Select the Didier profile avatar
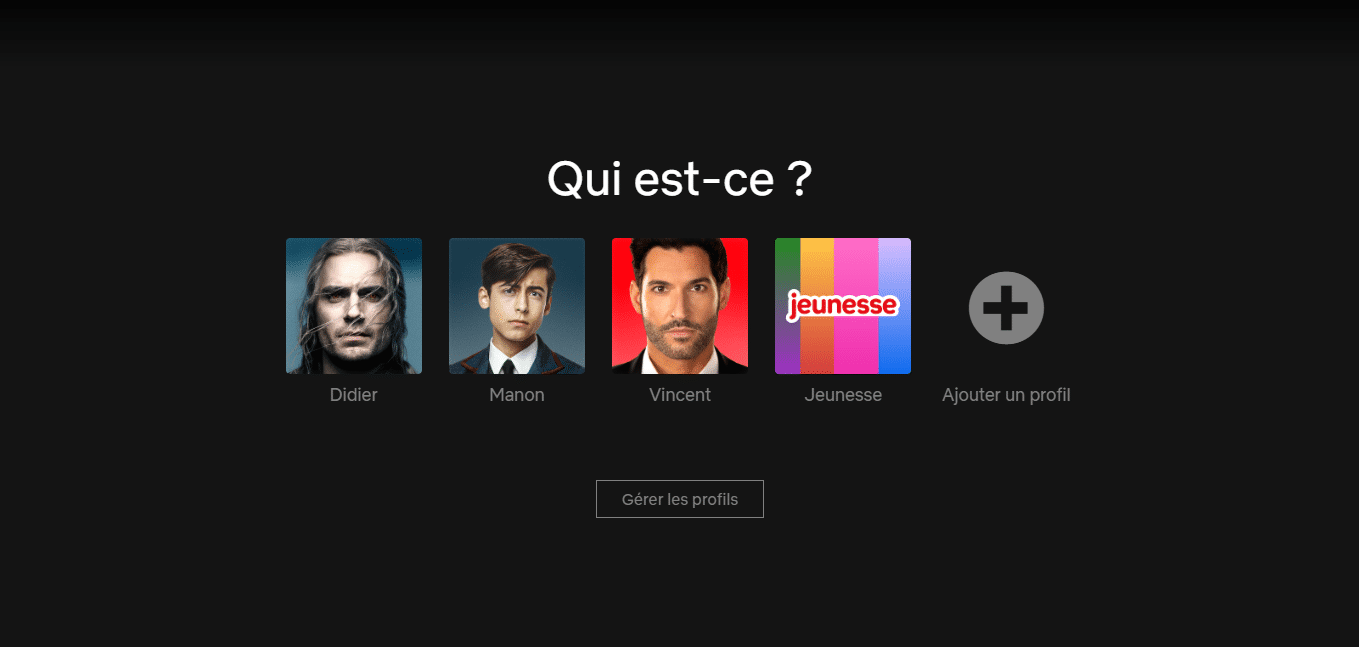Image resolution: width=1359 pixels, height=647 pixels. pyautogui.click(x=354, y=306)
